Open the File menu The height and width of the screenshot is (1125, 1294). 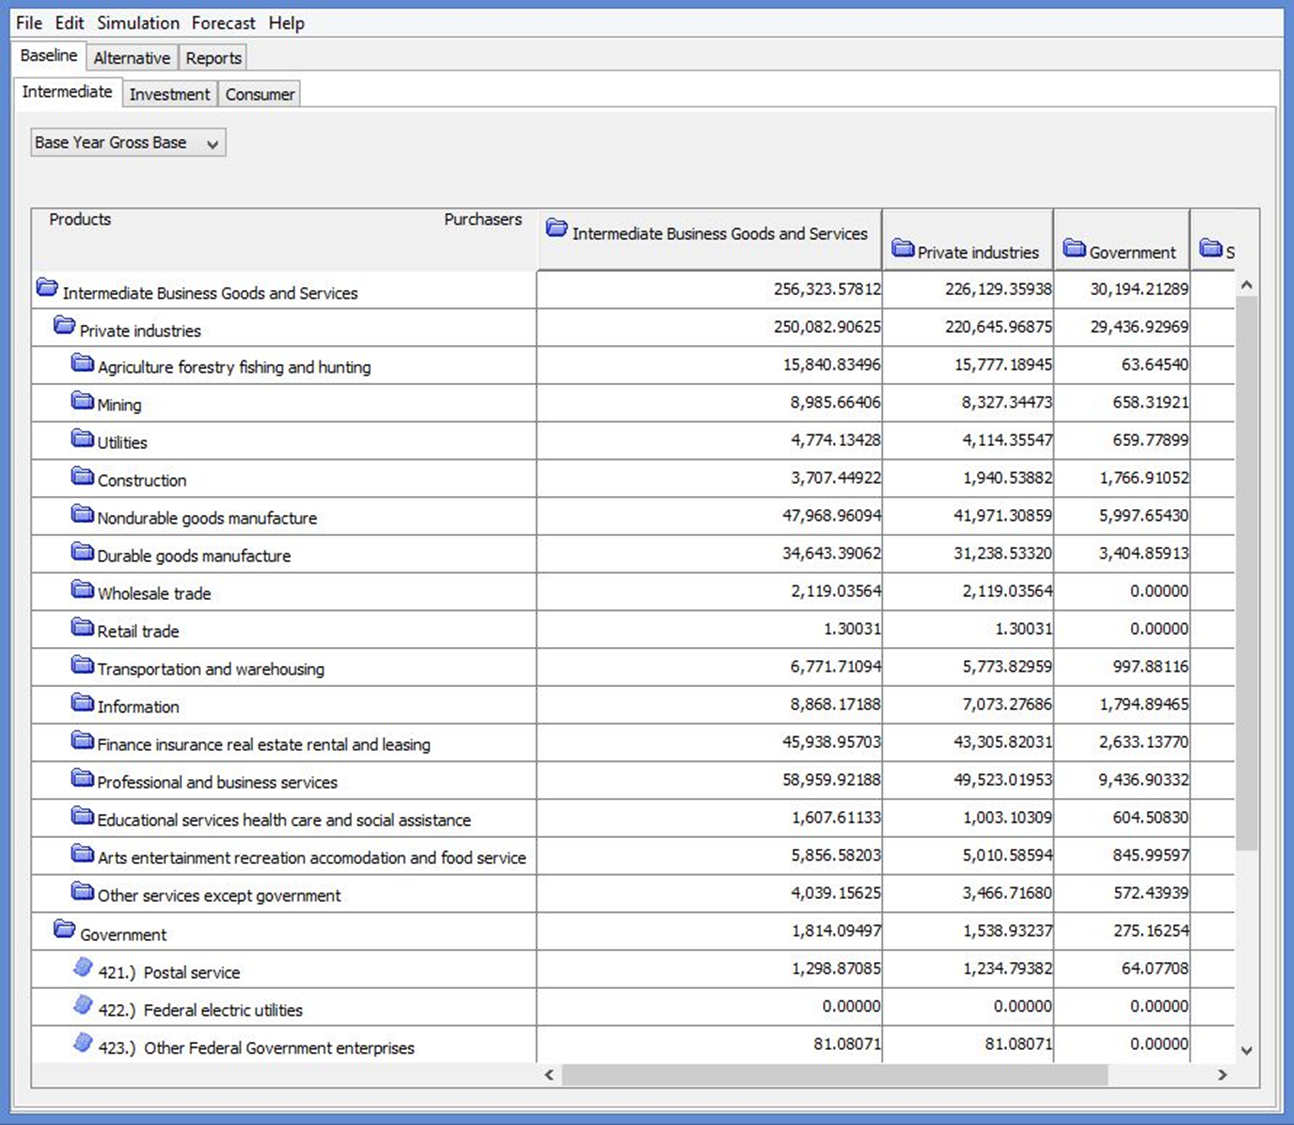pos(29,23)
